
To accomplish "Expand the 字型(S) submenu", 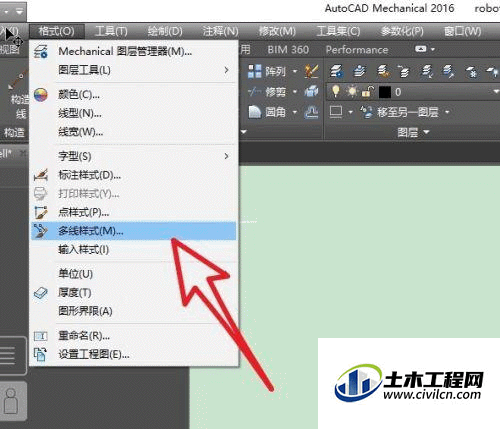I will (133, 156).
